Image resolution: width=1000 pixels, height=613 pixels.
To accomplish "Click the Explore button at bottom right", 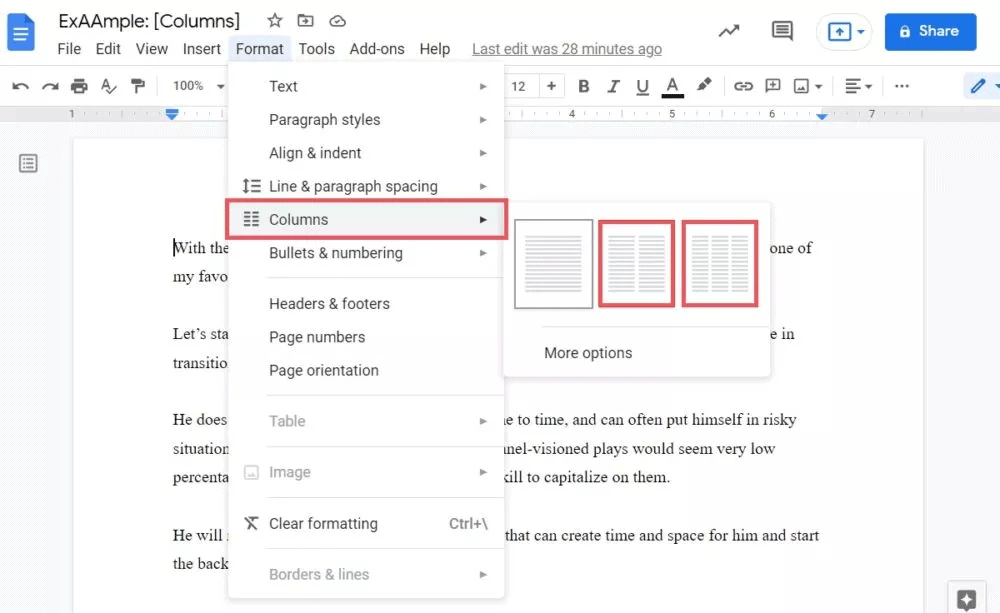I will [x=966, y=600].
